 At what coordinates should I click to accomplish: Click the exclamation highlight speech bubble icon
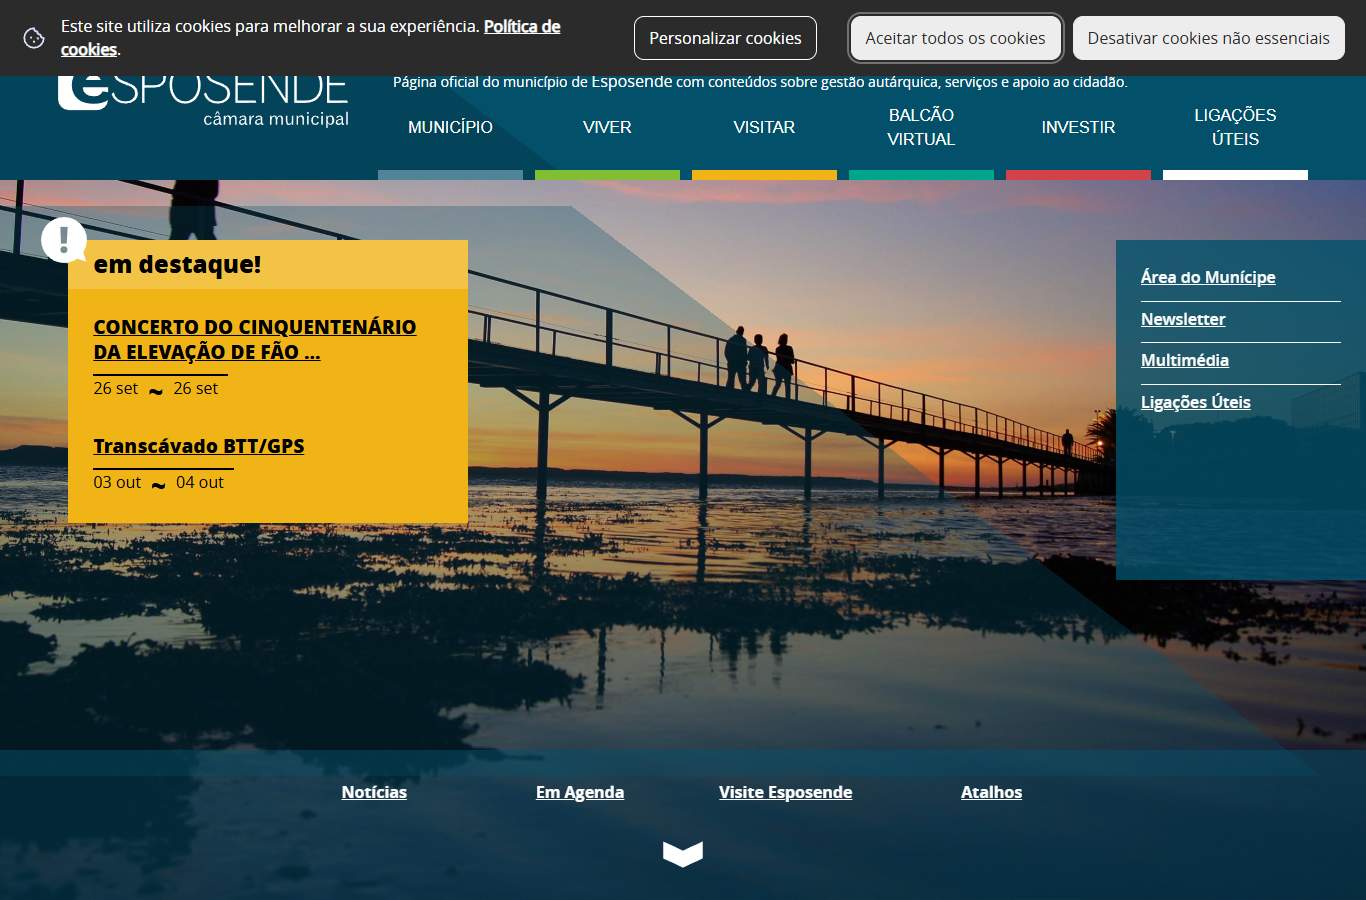pyautogui.click(x=64, y=240)
